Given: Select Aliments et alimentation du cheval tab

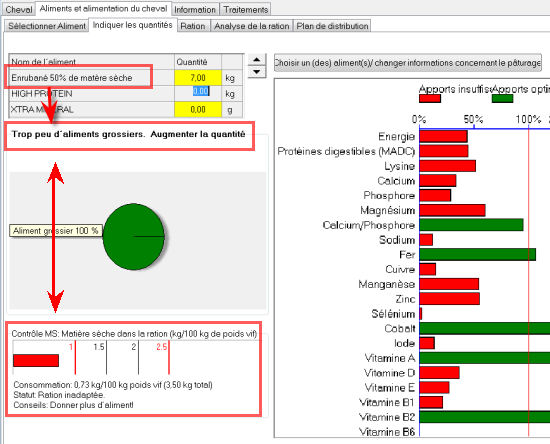Looking at the screenshot, I should click(103, 8).
